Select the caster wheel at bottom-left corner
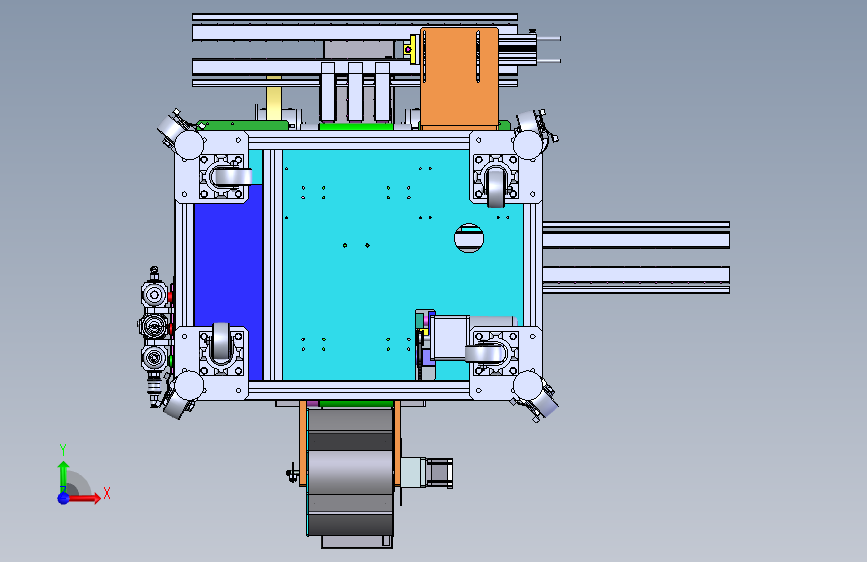Image resolution: width=867 pixels, height=562 pixels. (221, 342)
